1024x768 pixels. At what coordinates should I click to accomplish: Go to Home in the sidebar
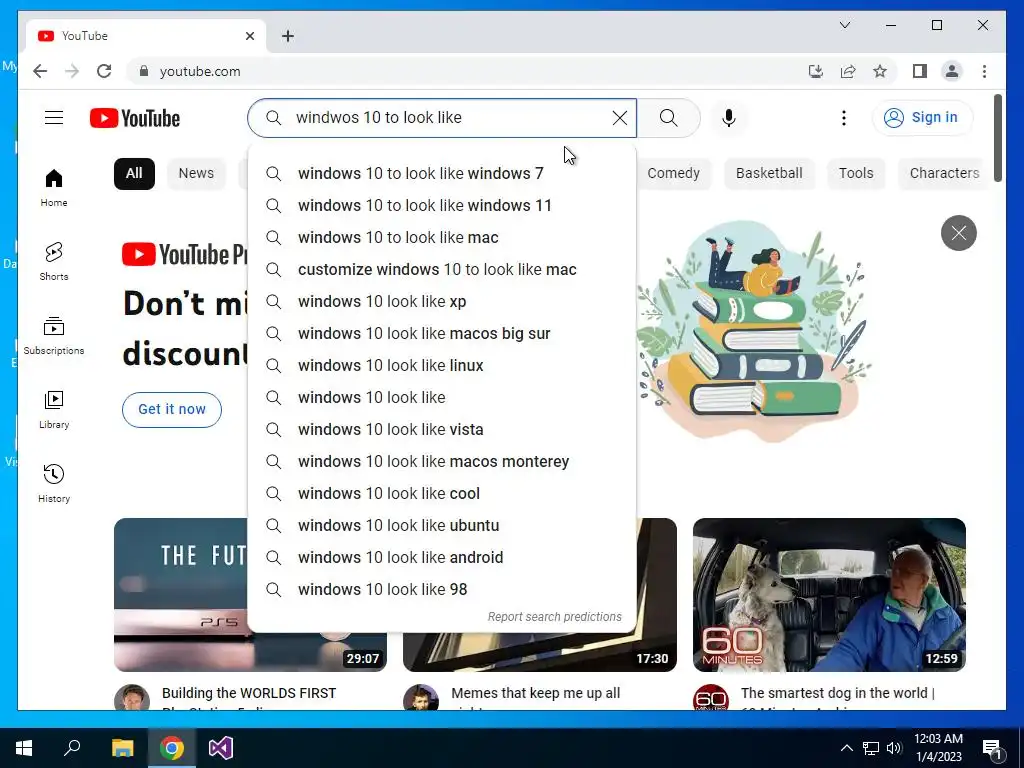(x=54, y=188)
